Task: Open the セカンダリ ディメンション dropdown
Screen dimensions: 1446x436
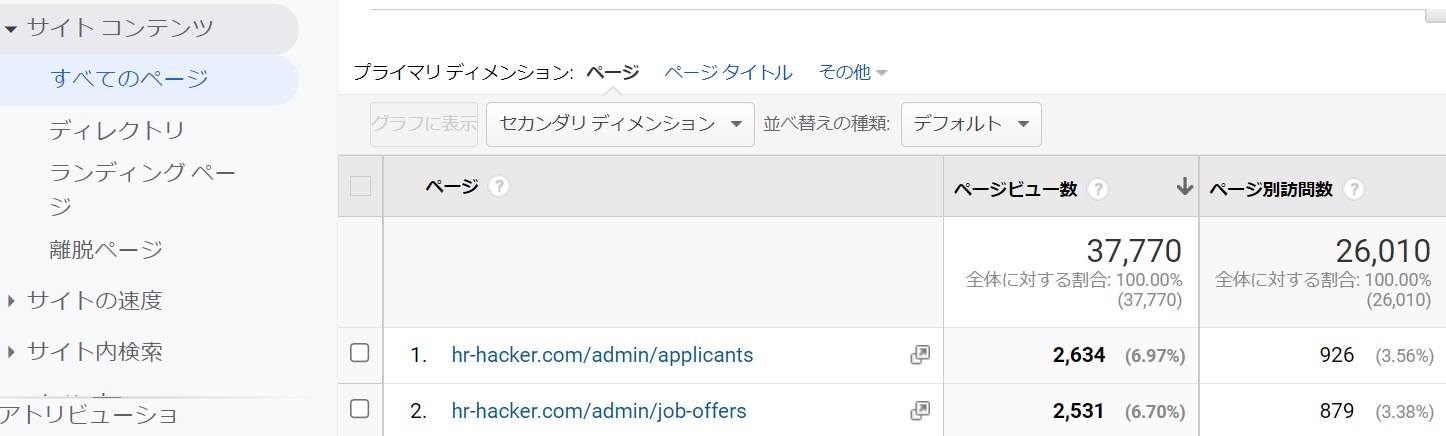Action: [620, 124]
